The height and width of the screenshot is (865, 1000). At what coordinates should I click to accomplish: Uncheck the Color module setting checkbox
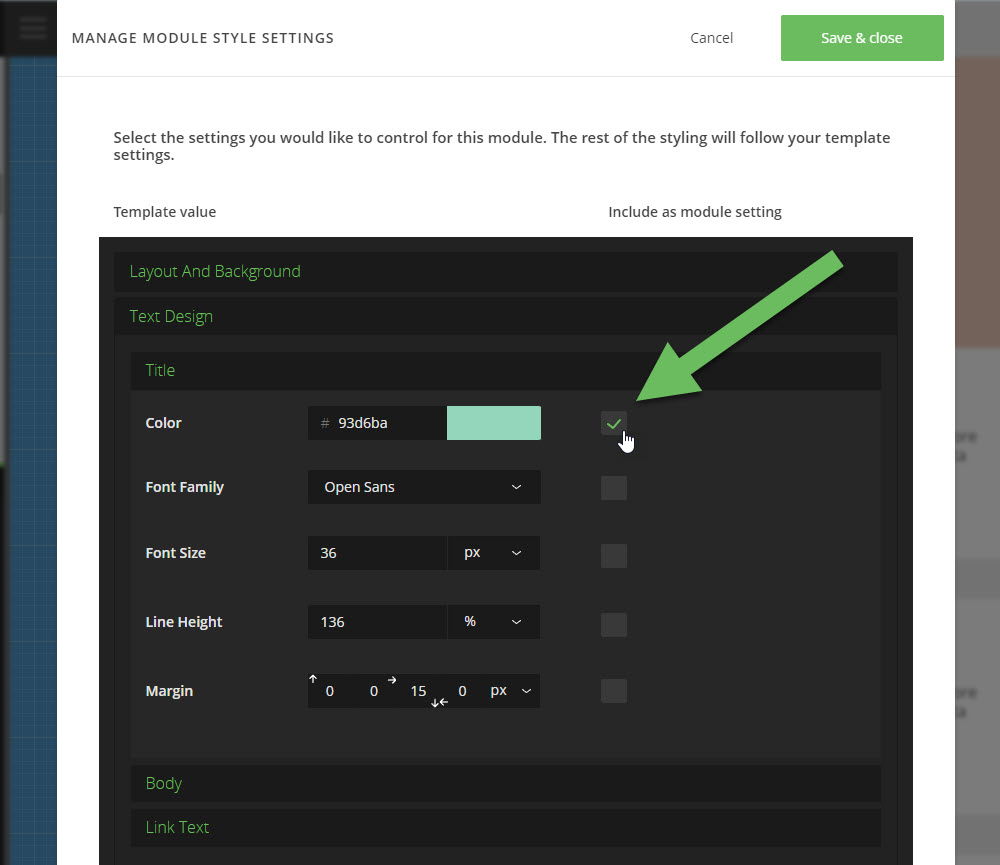pyautogui.click(x=614, y=423)
